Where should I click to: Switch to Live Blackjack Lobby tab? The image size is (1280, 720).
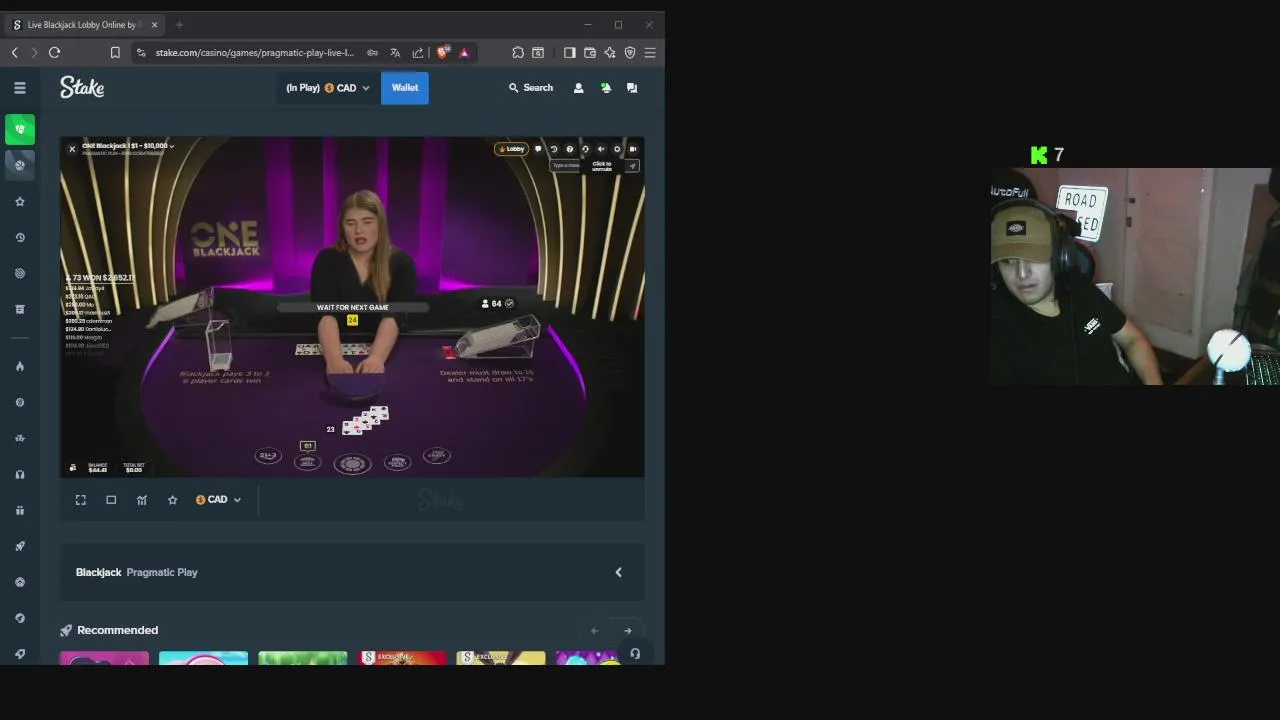pyautogui.click(x=83, y=25)
